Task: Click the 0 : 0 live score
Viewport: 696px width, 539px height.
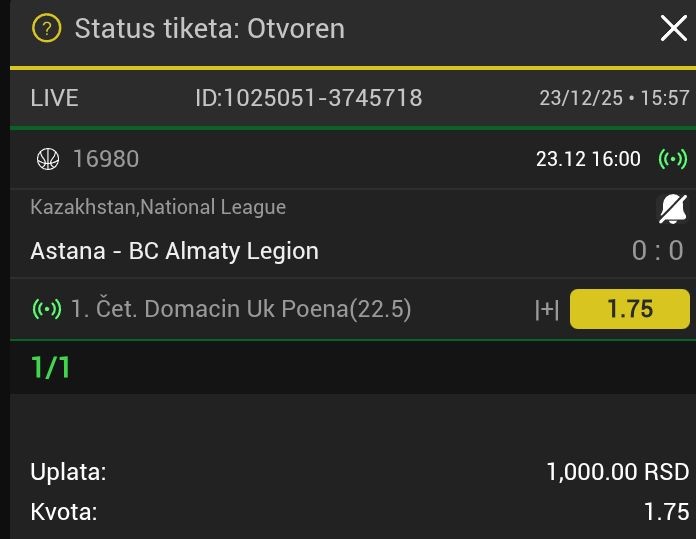Action: pyautogui.click(x=658, y=250)
